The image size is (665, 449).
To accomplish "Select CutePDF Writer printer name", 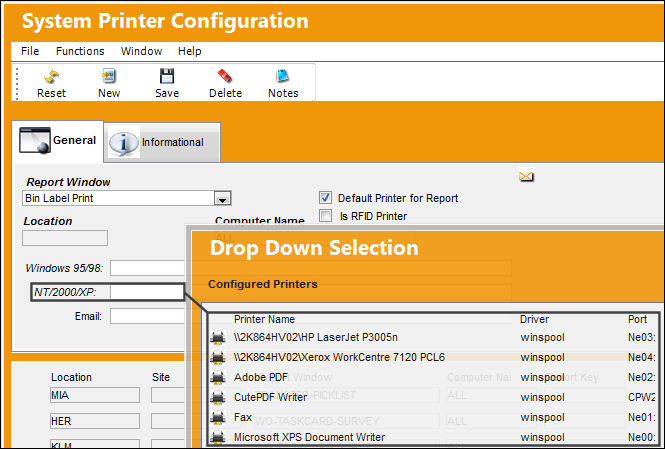I will click(270, 397).
